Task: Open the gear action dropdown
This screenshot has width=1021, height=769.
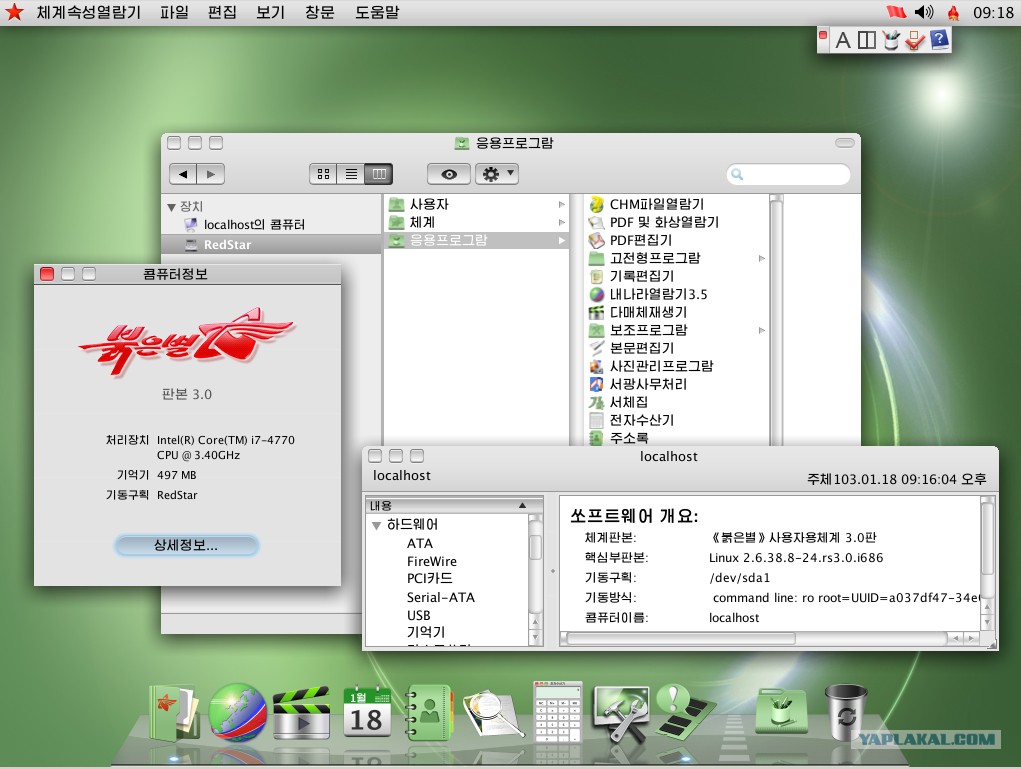Action: (497, 174)
